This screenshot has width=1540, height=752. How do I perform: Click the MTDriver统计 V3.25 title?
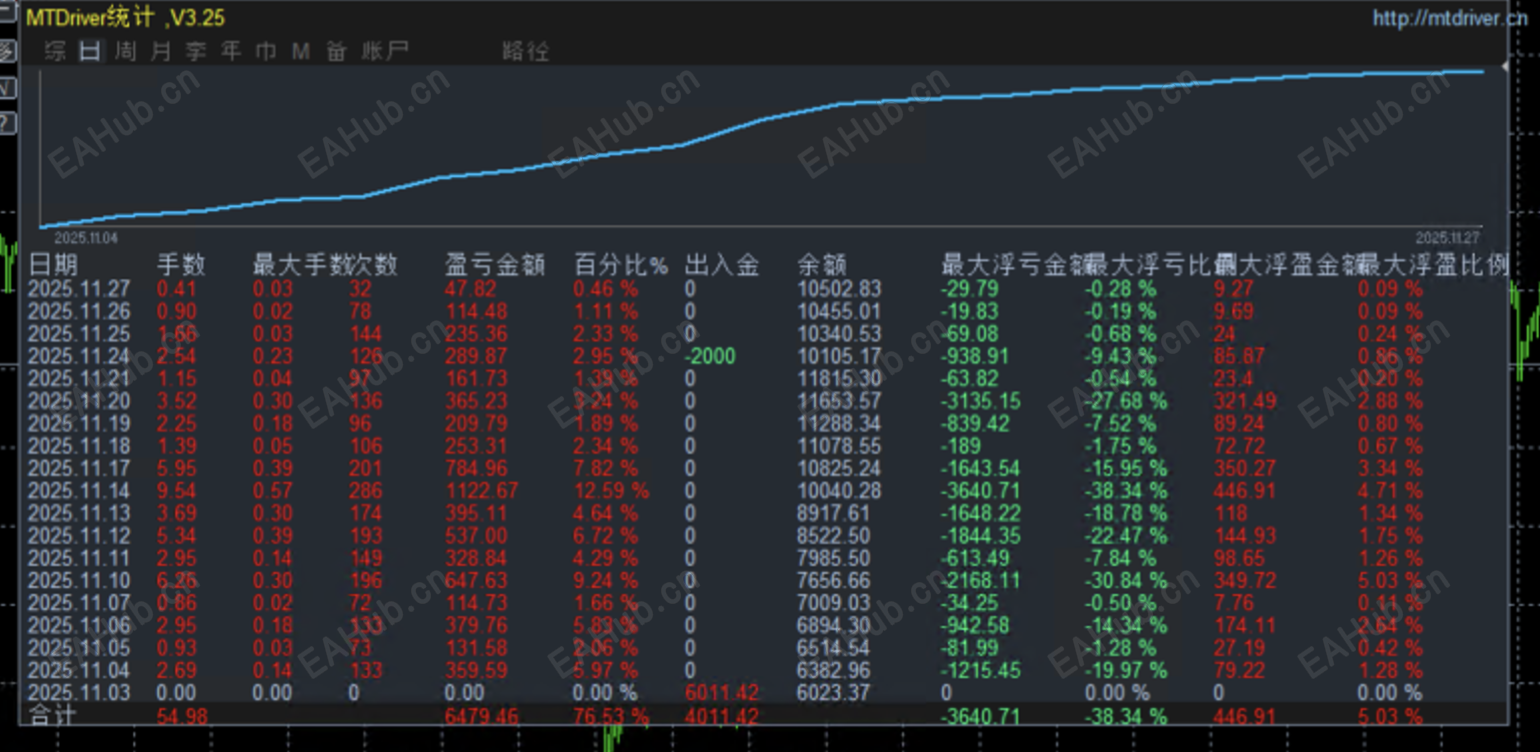click(125, 18)
